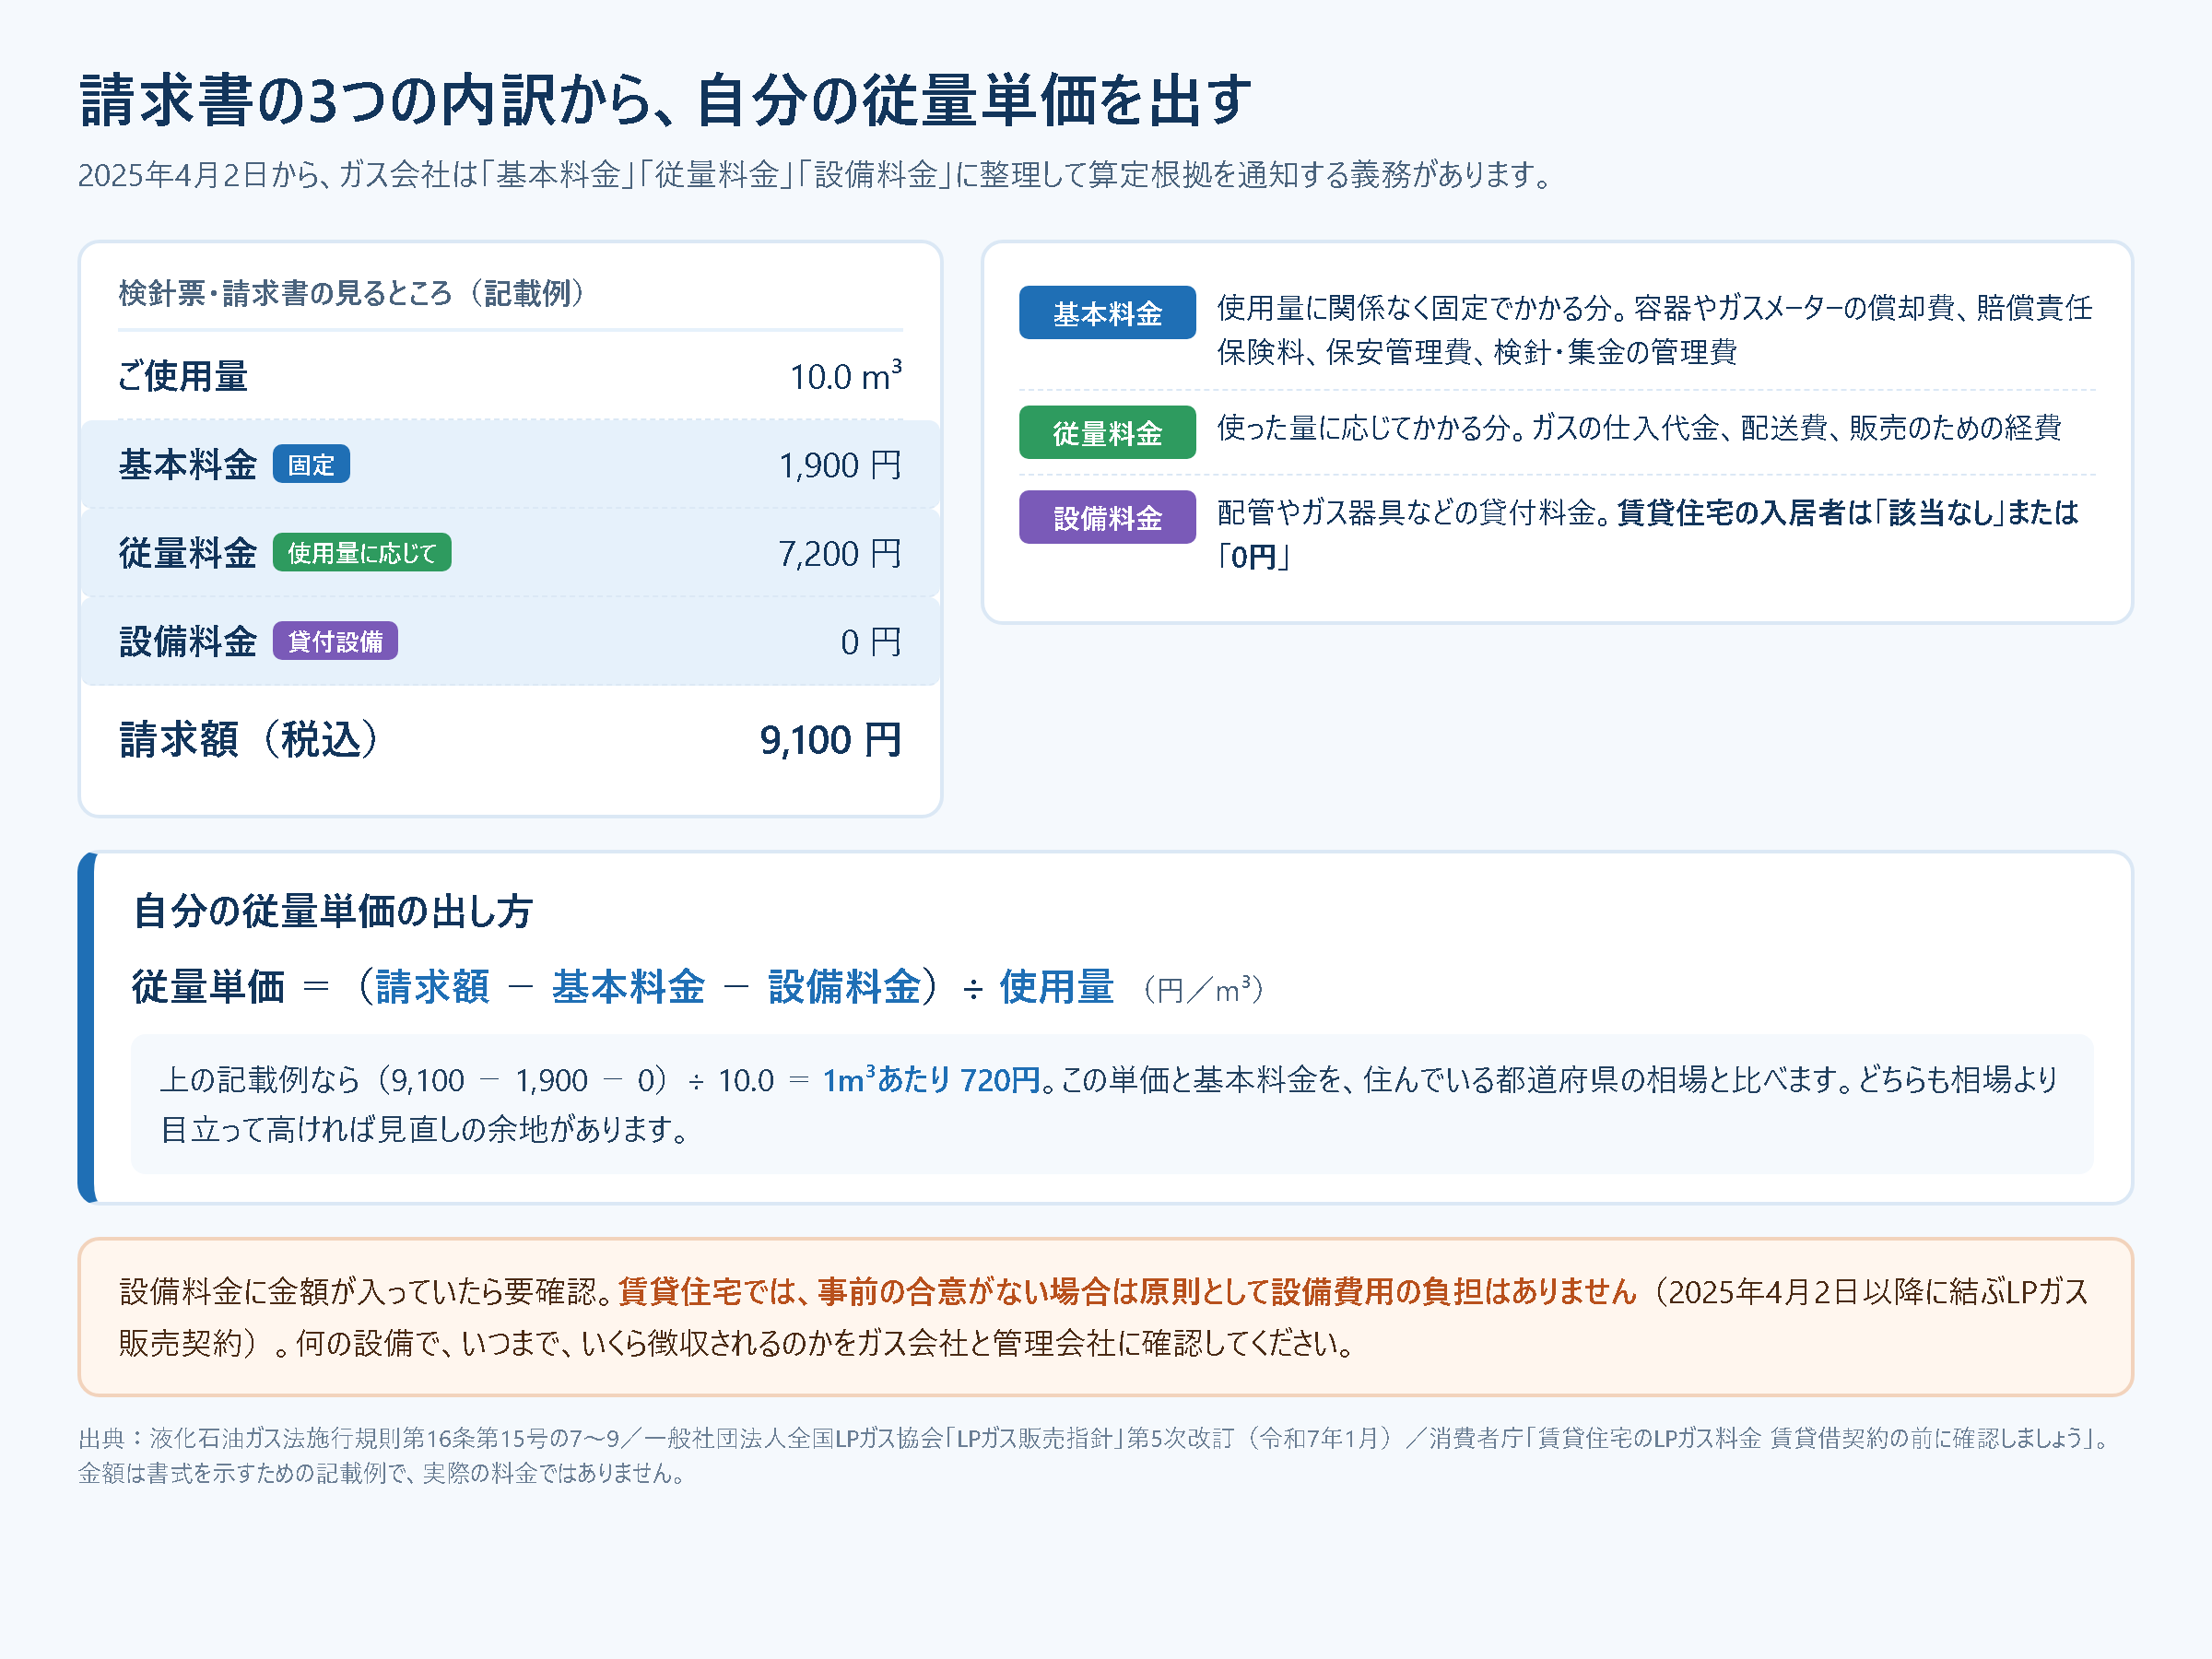
Task: Click the 7,200 円 amount
Action: pyautogui.click(x=840, y=553)
